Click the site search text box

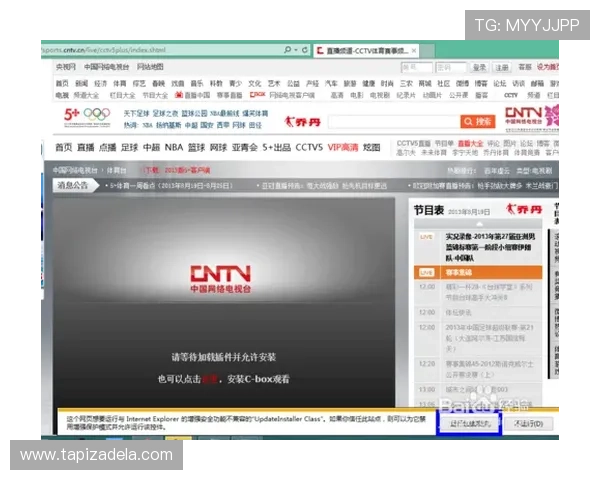tap(394, 122)
